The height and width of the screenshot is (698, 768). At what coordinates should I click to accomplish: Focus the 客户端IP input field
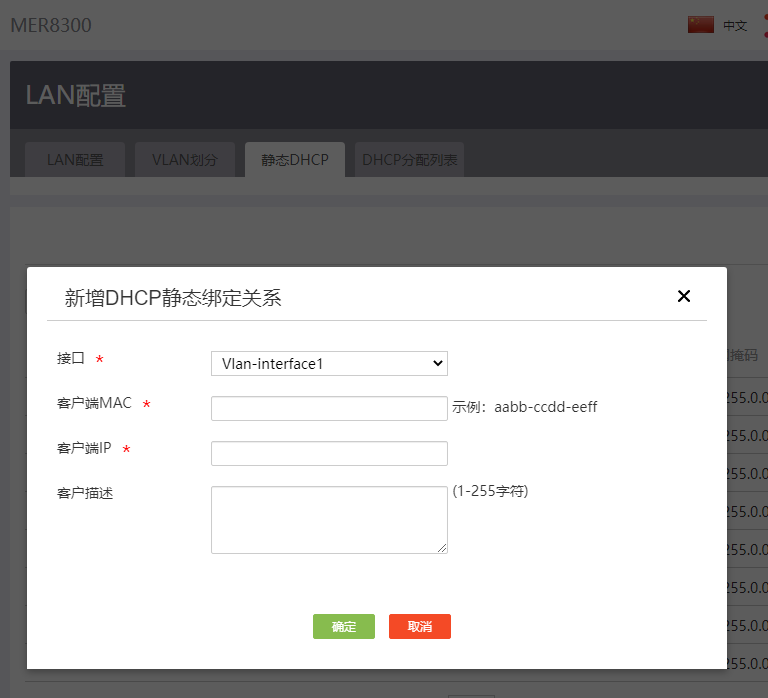tap(329, 454)
